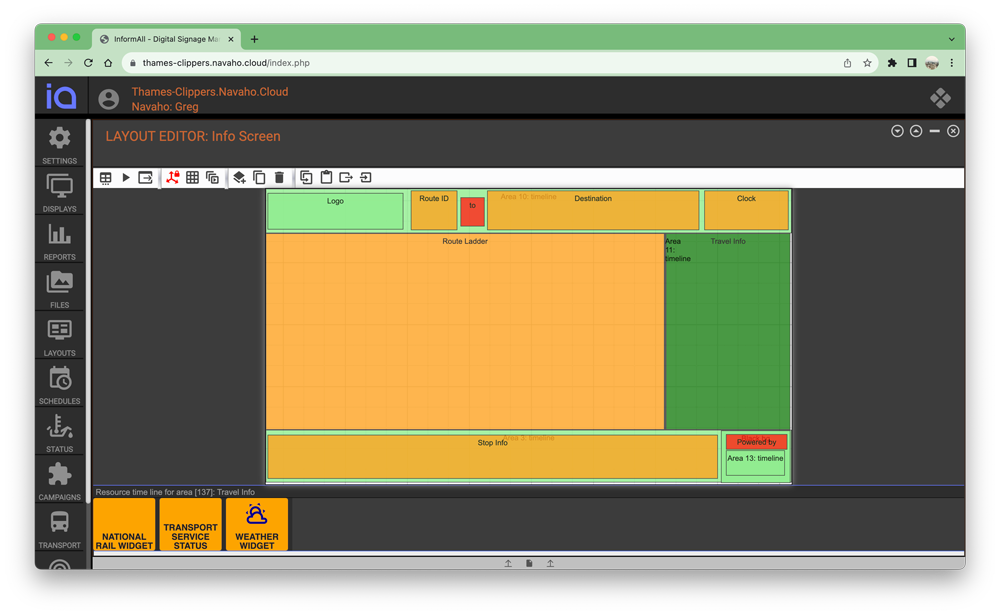Click the add layer icon
The width and height of the screenshot is (1000, 615).
(x=239, y=178)
